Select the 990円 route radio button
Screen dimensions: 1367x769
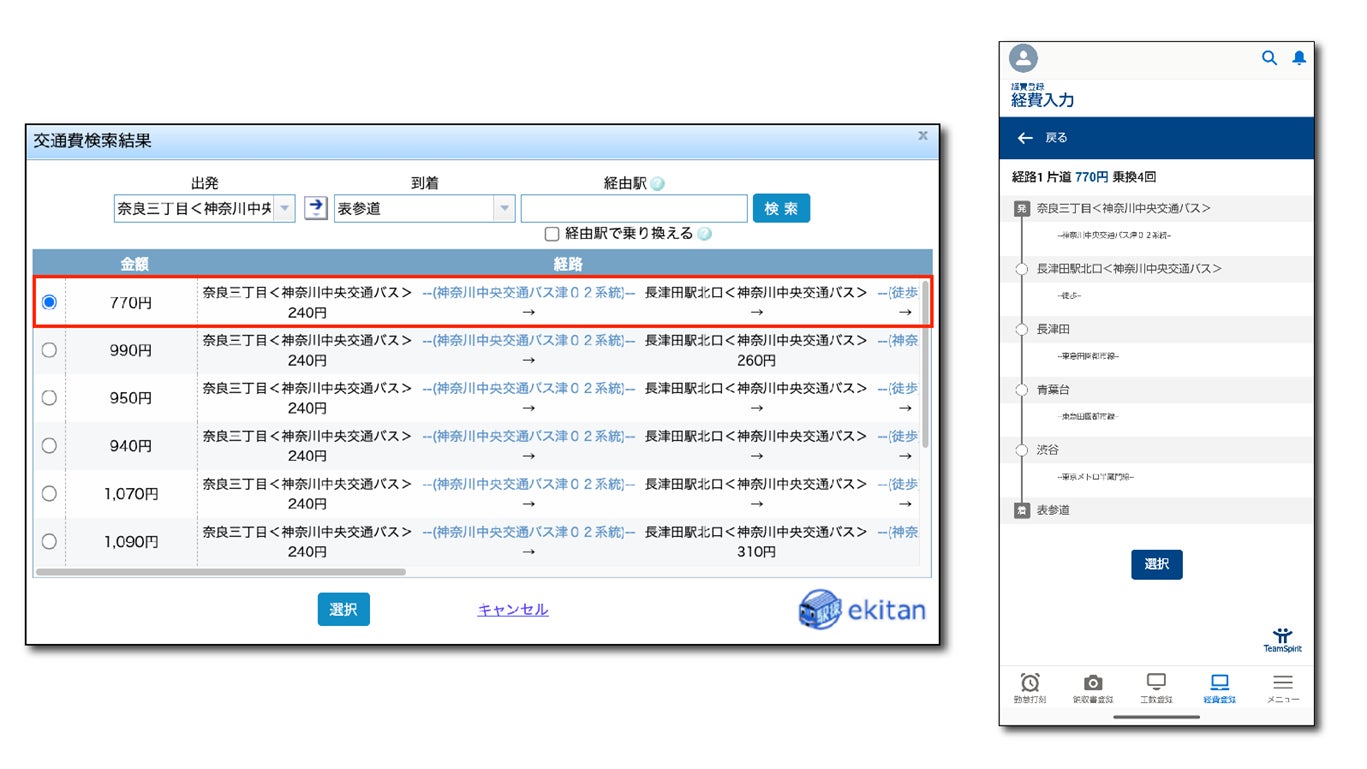[x=49, y=350]
